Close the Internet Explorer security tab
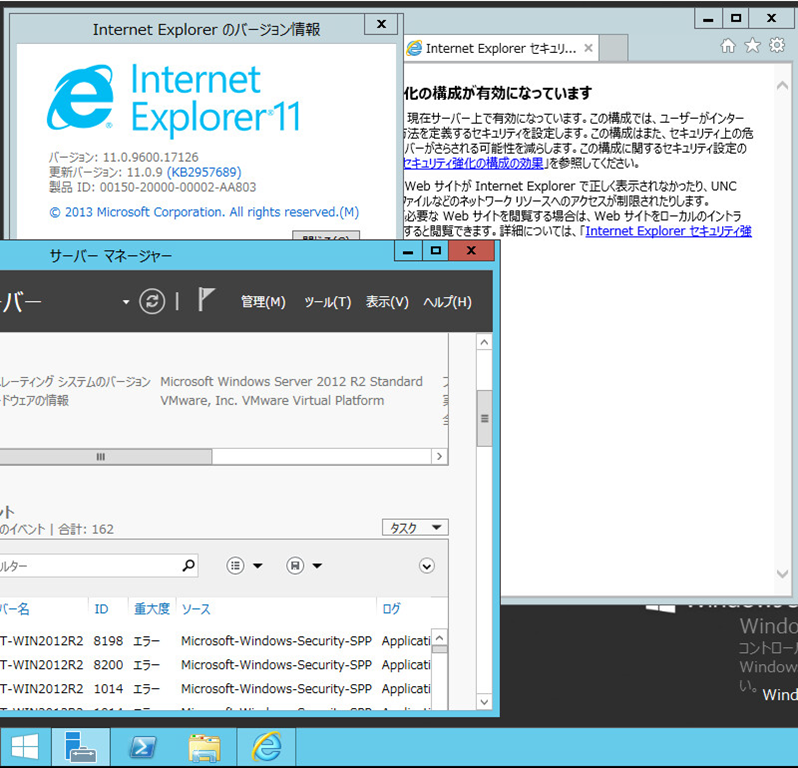Screen dimensions: 798x768 click(588, 48)
